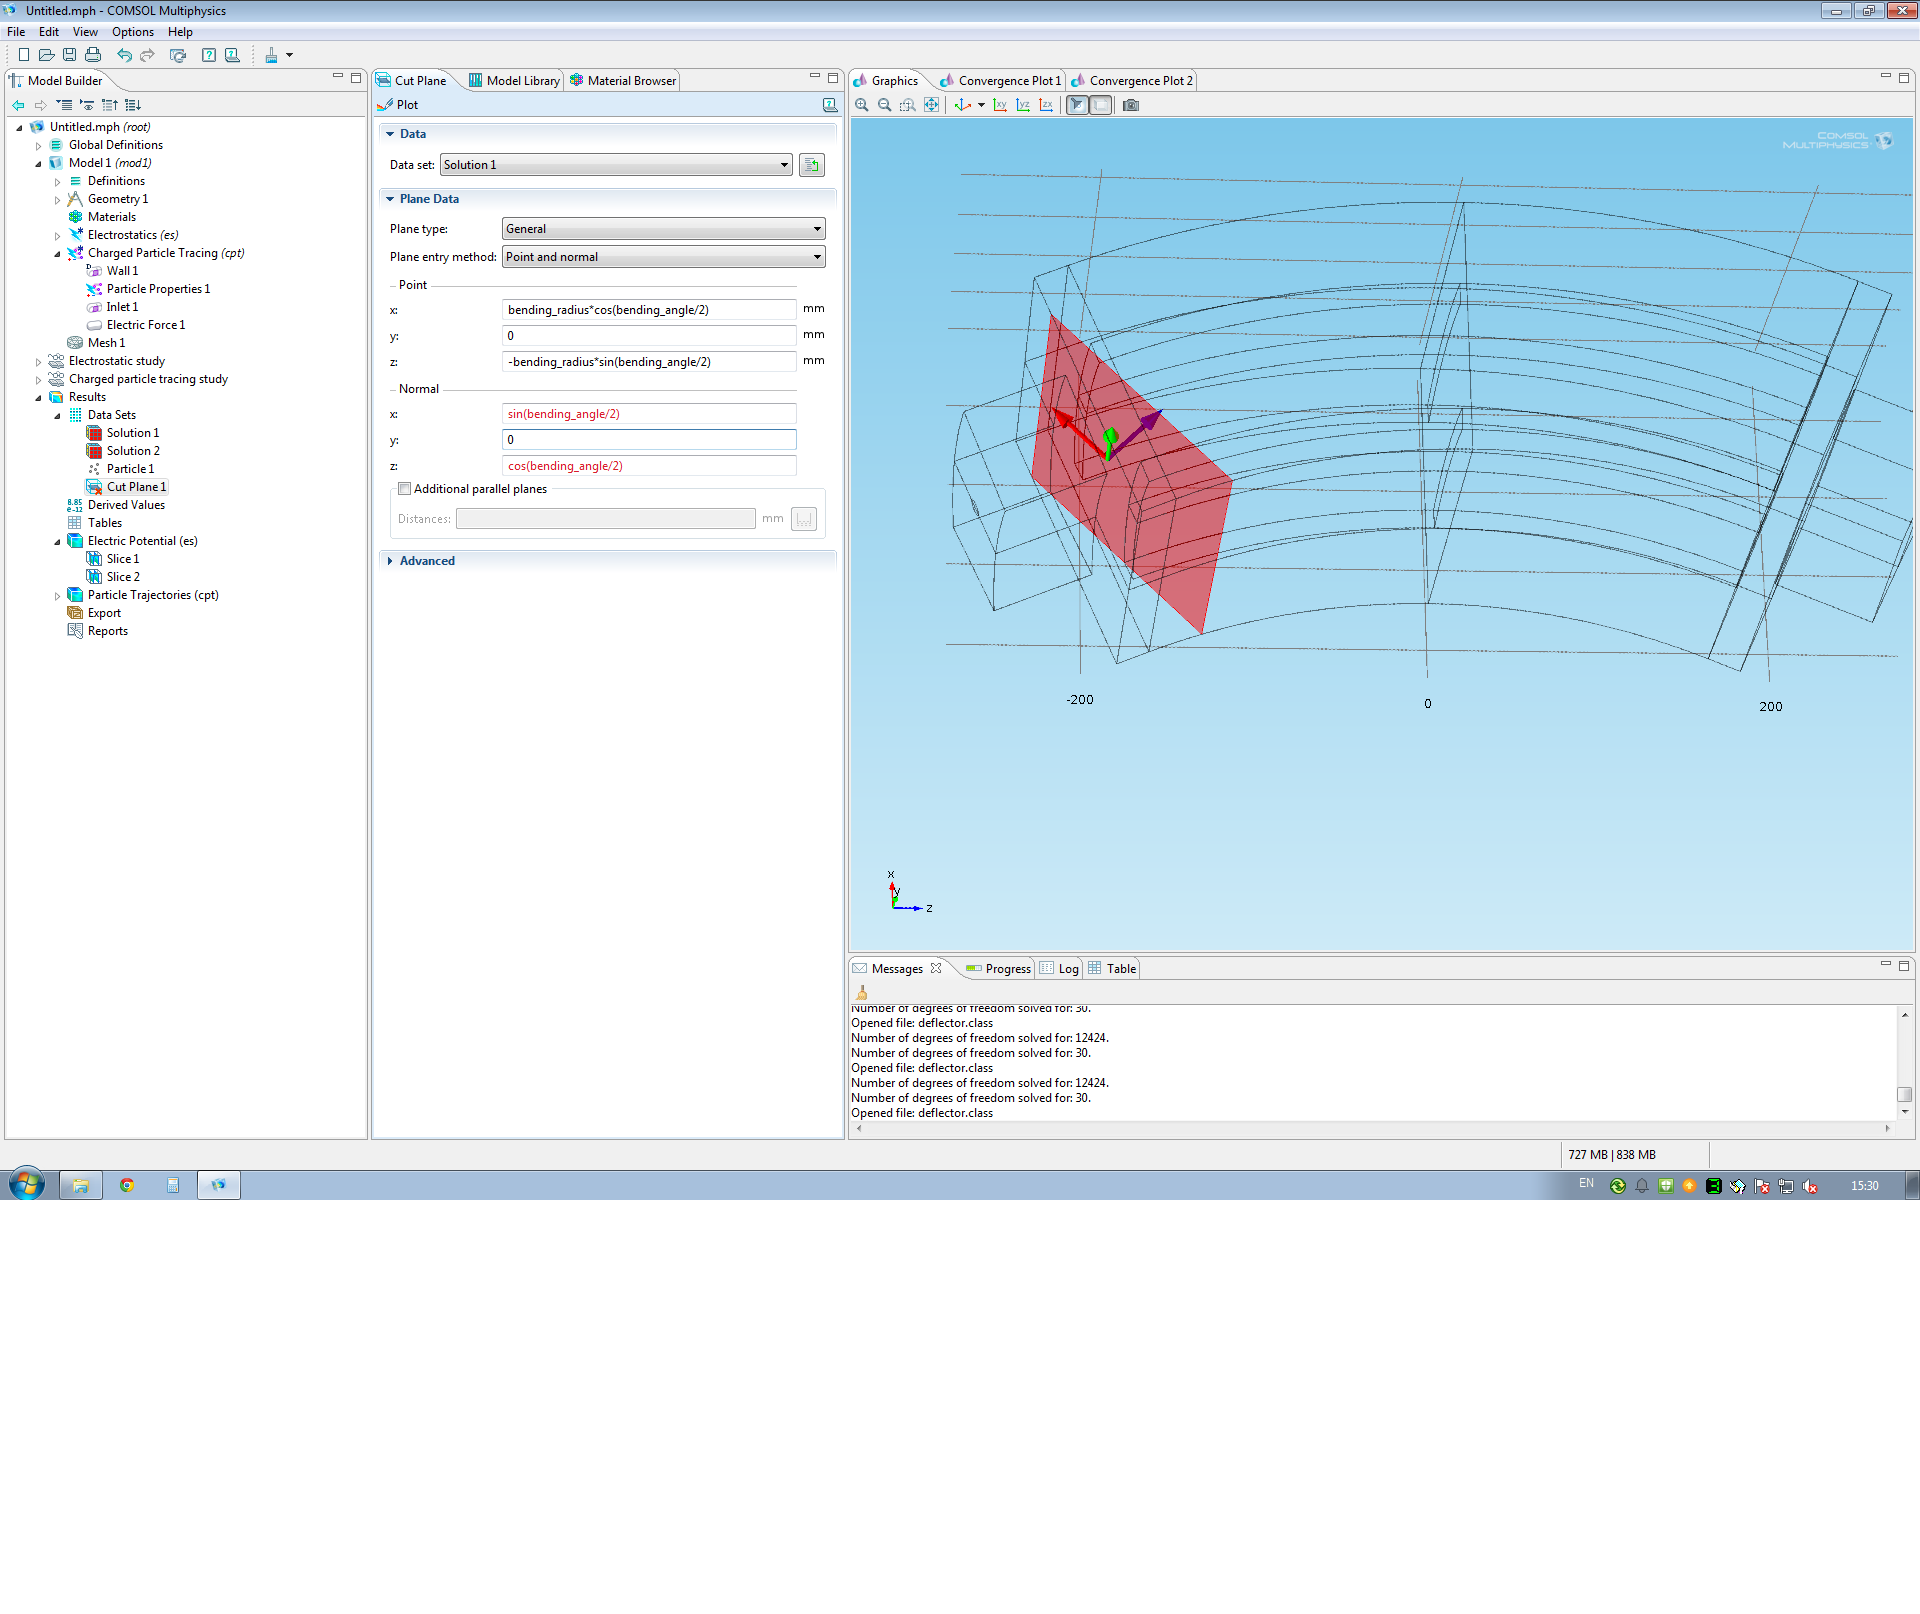Click the Zoom Out icon in Graphics toolbar
Viewport: 1920px width, 1614px height.
(x=885, y=105)
